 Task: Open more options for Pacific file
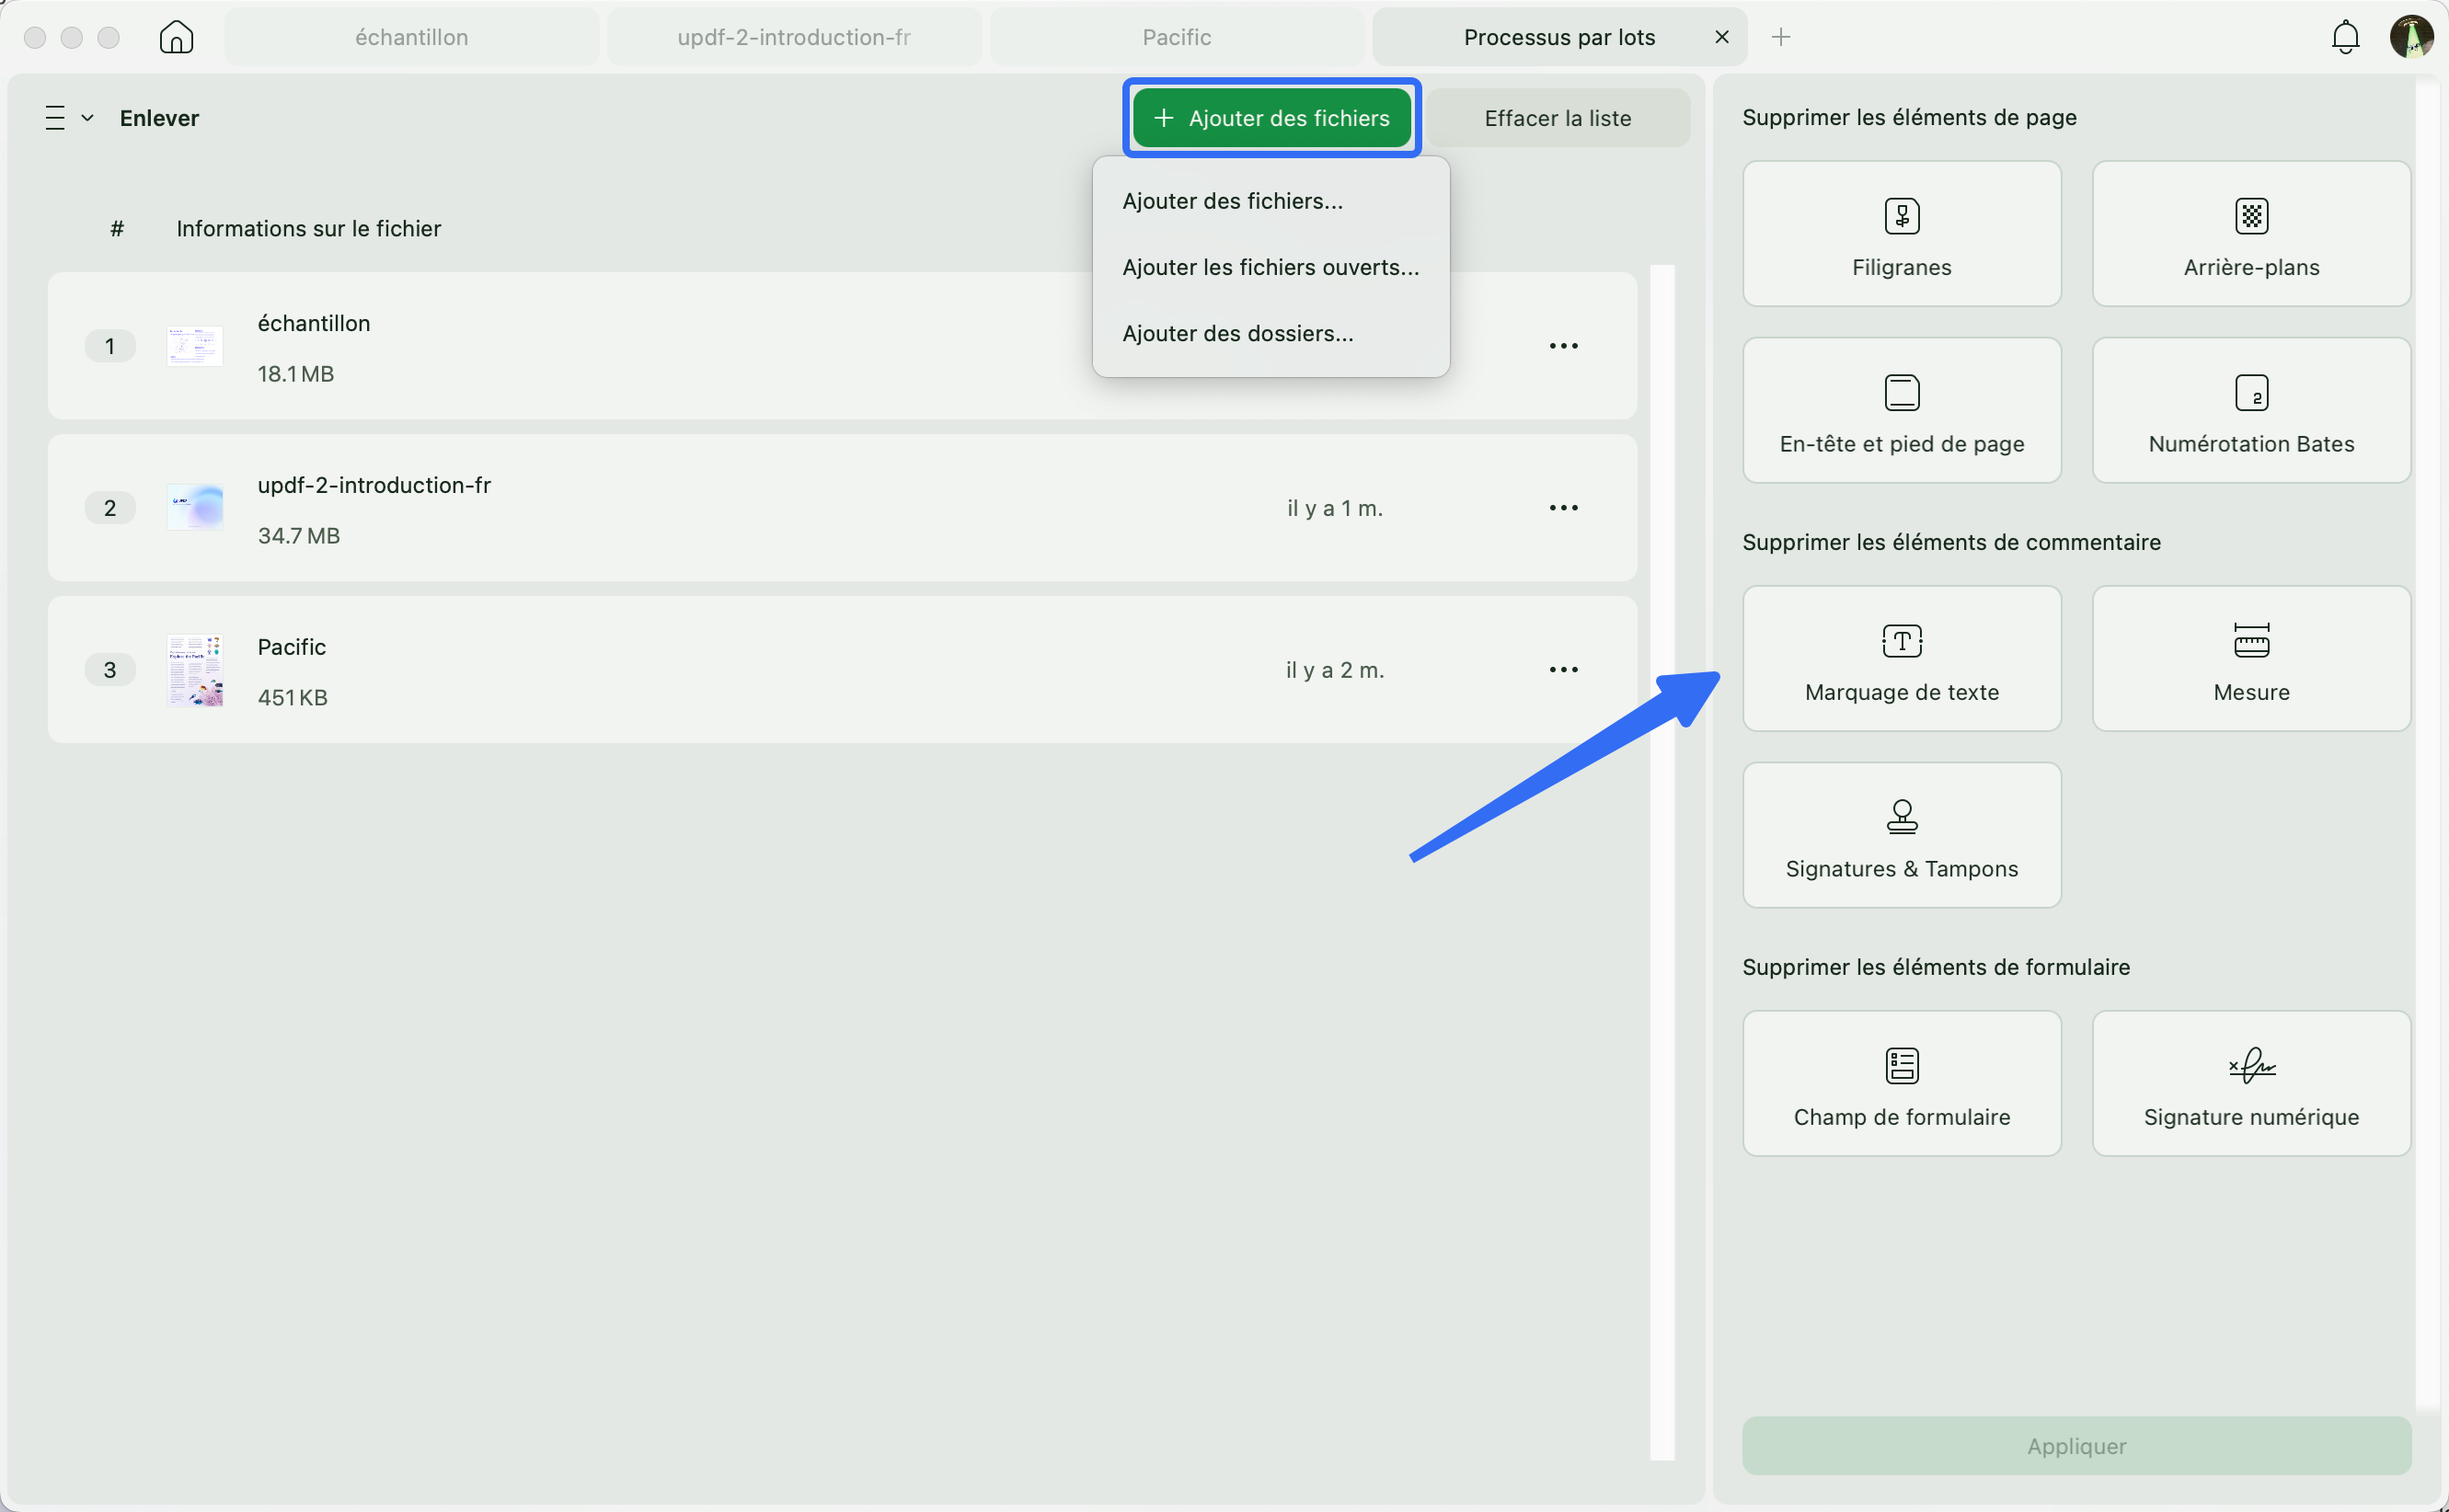click(x=1563, y=670)
